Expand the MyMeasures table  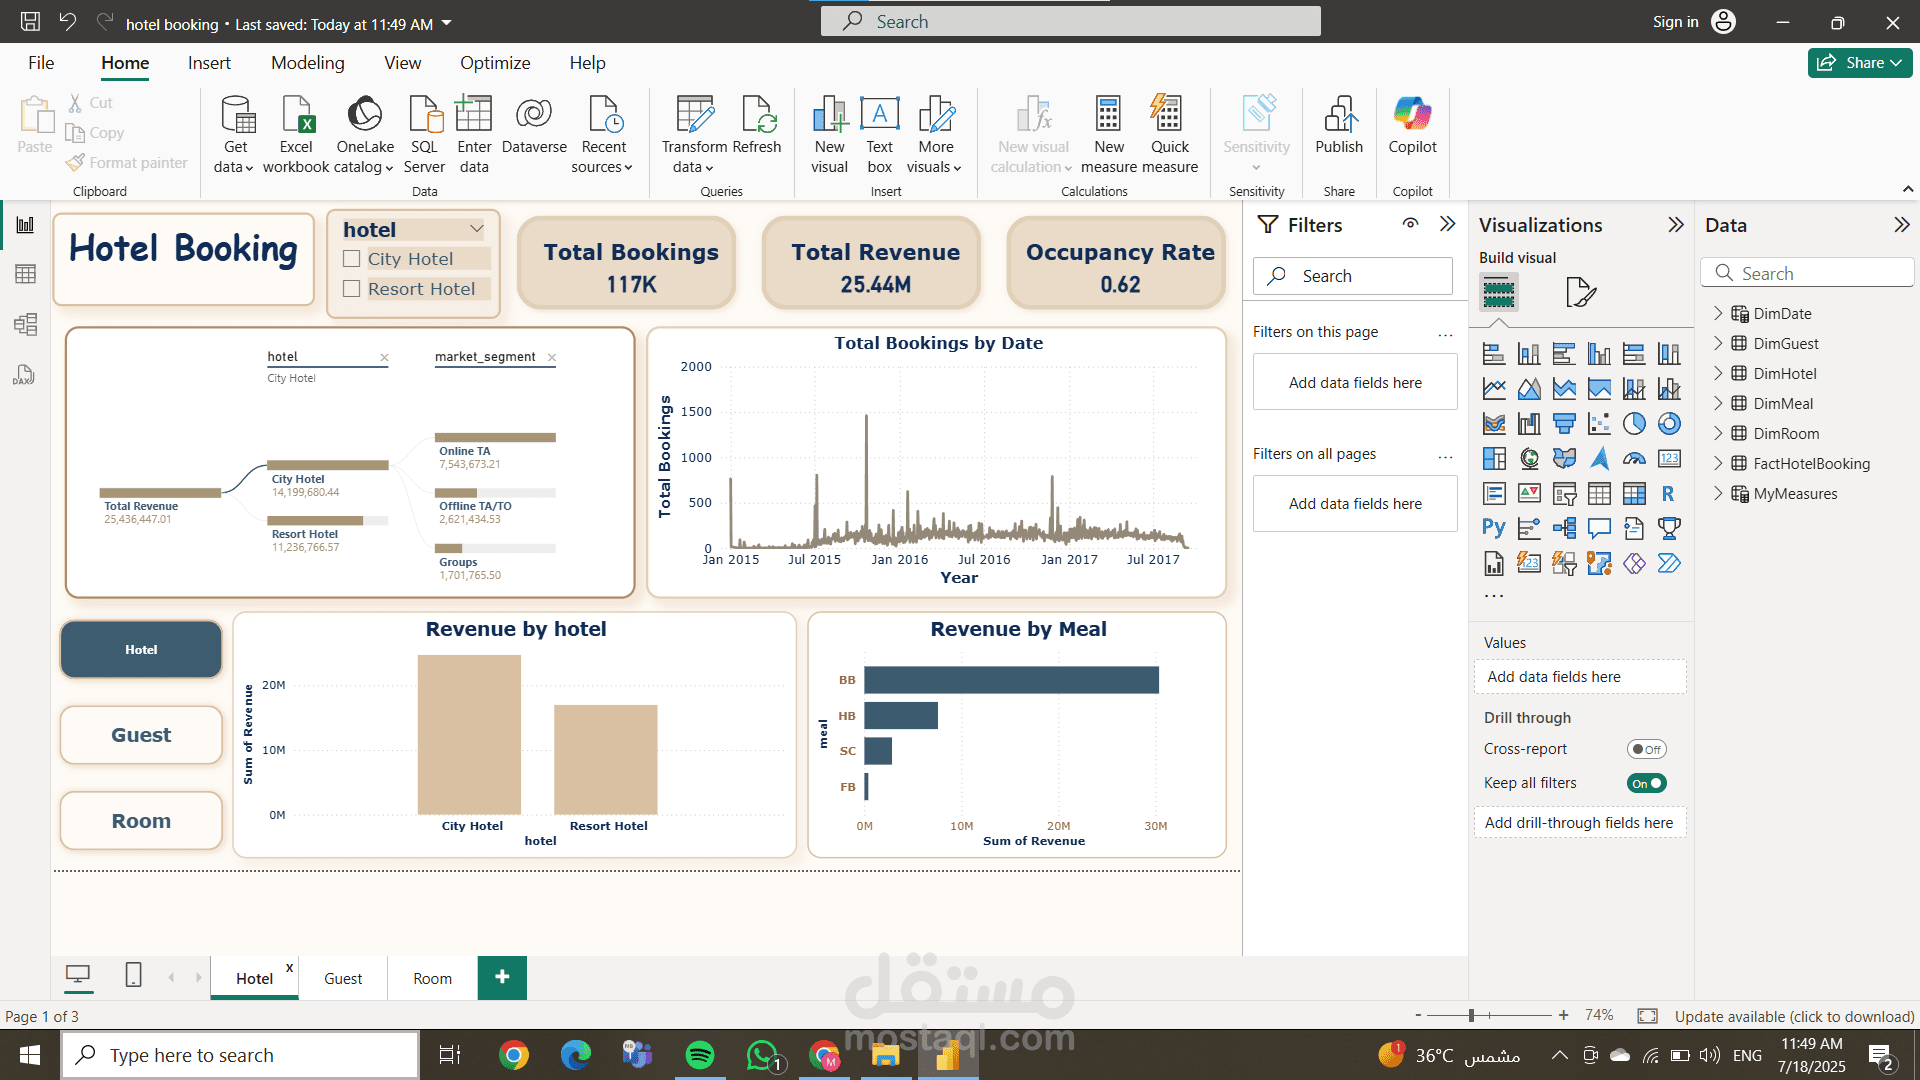point(1718,493)
